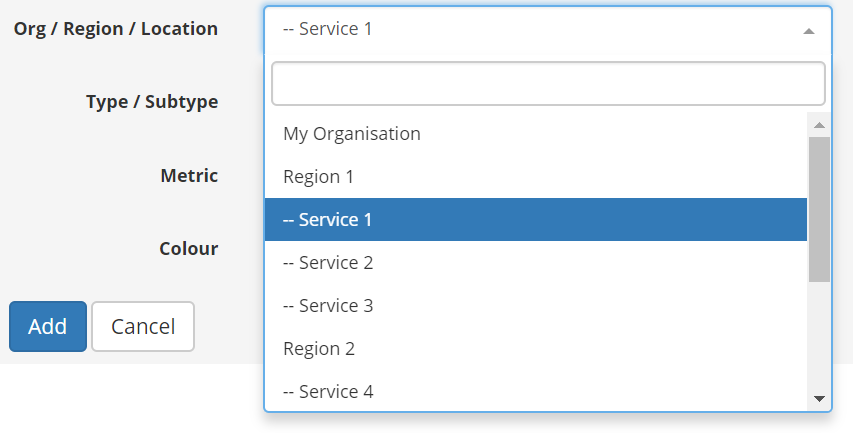Click the Type / Subtype label
This screenshot has width=853, height=433.
click(x=152, y=102)
